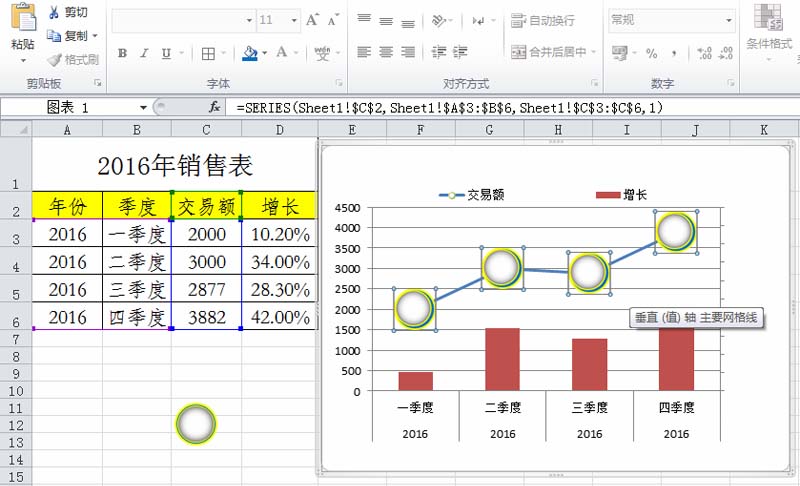Decrease font size with small A
This screenshot has height=486, width=800.
click(x=333, y=20)
